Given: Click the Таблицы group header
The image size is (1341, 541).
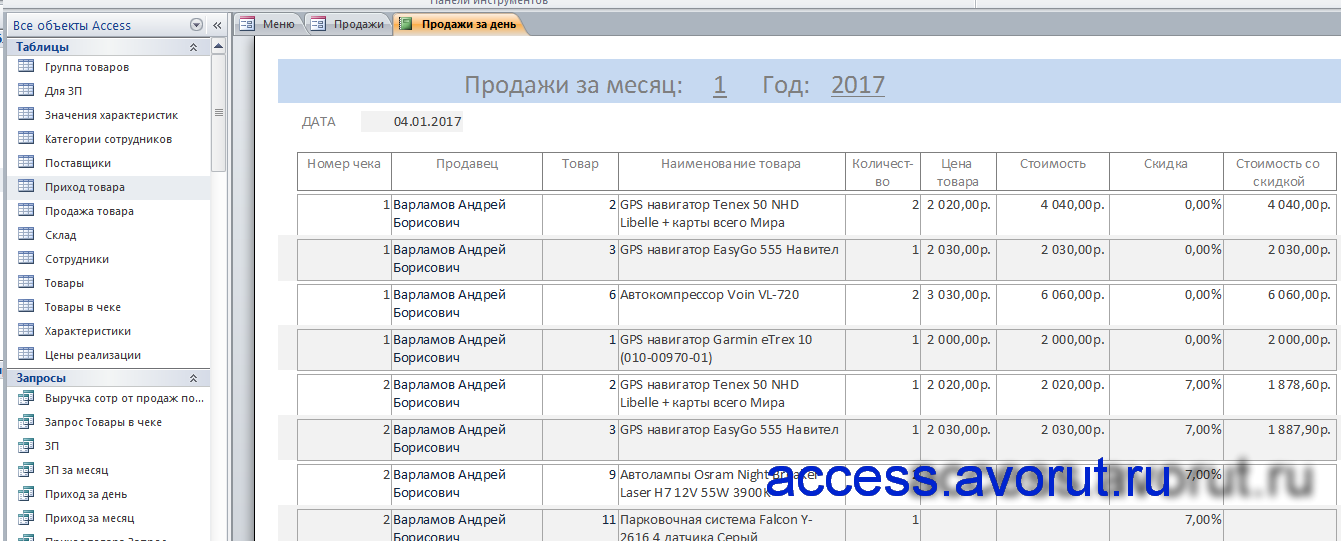Looking at the screenshot, I should click(x=108, y=47).
